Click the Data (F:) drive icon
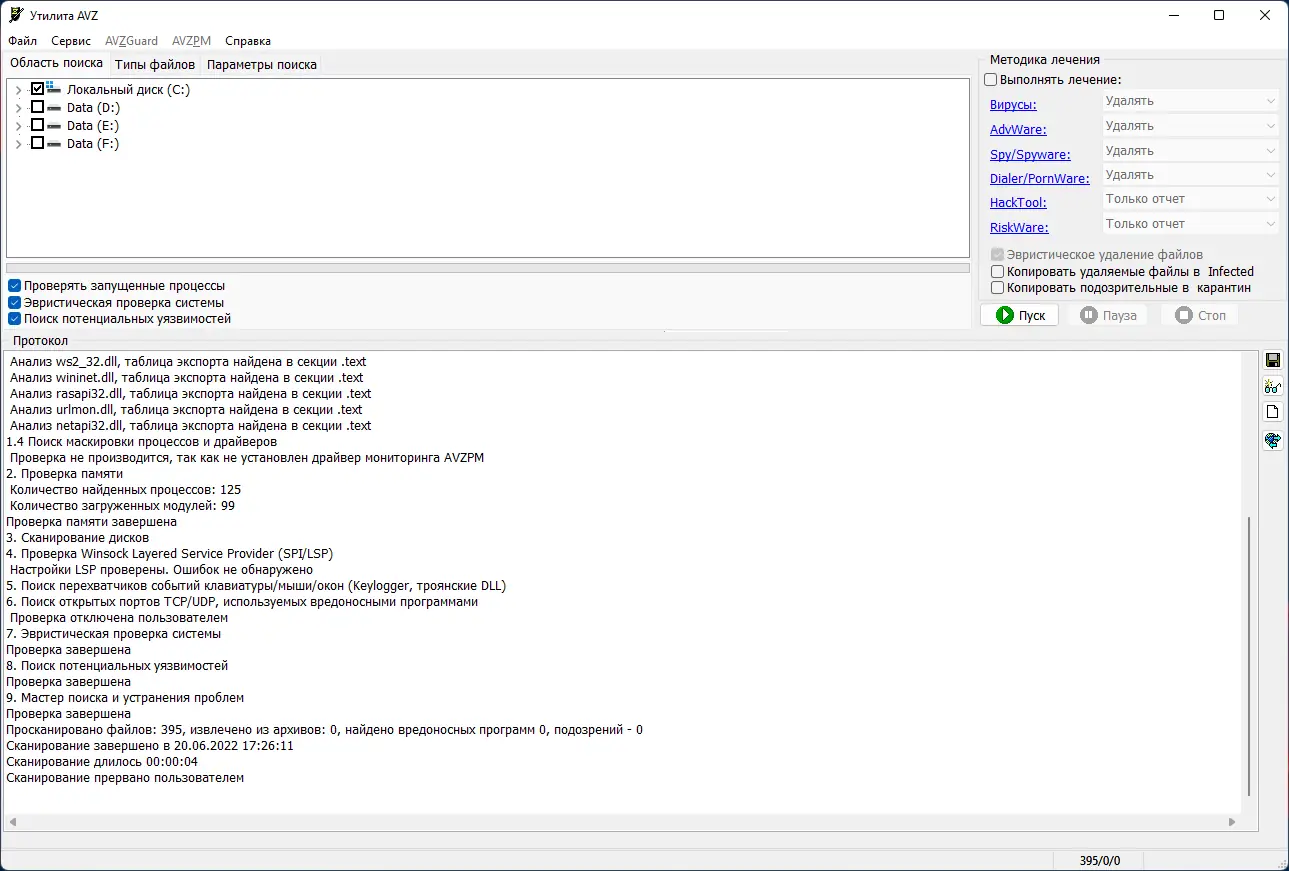This screenshot has height=871, width=1289. point(53,143)
